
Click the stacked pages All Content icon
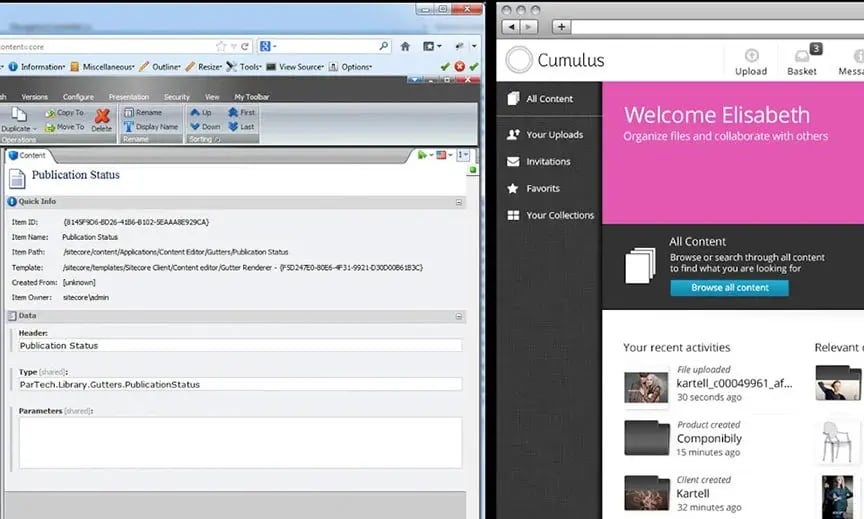(x=640, y=266)
